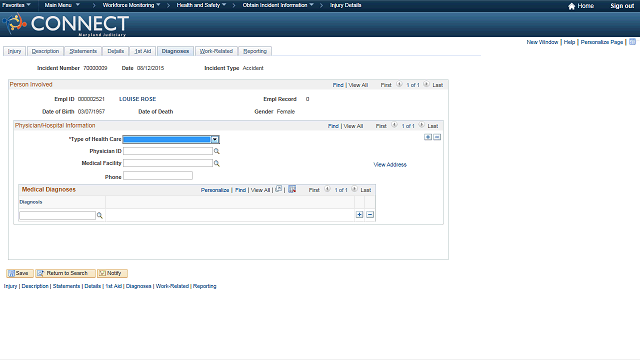Expand the Main Menu dropdown
The height and width of the screenshot is (360, 640).
tap(62, 5)
